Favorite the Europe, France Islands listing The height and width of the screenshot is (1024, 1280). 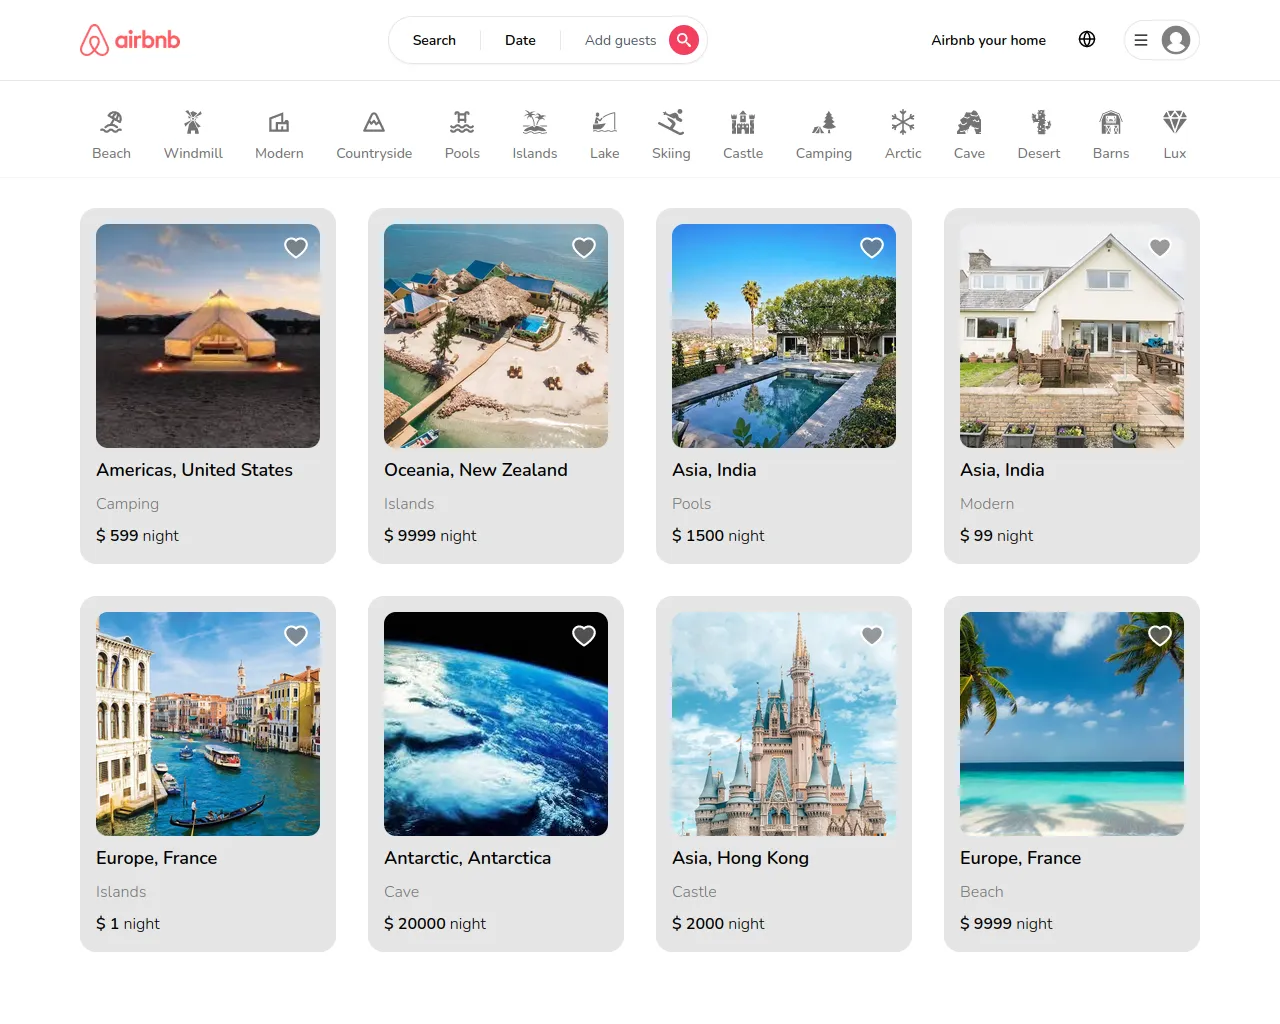pyautogui.click(x=296, y=635)
